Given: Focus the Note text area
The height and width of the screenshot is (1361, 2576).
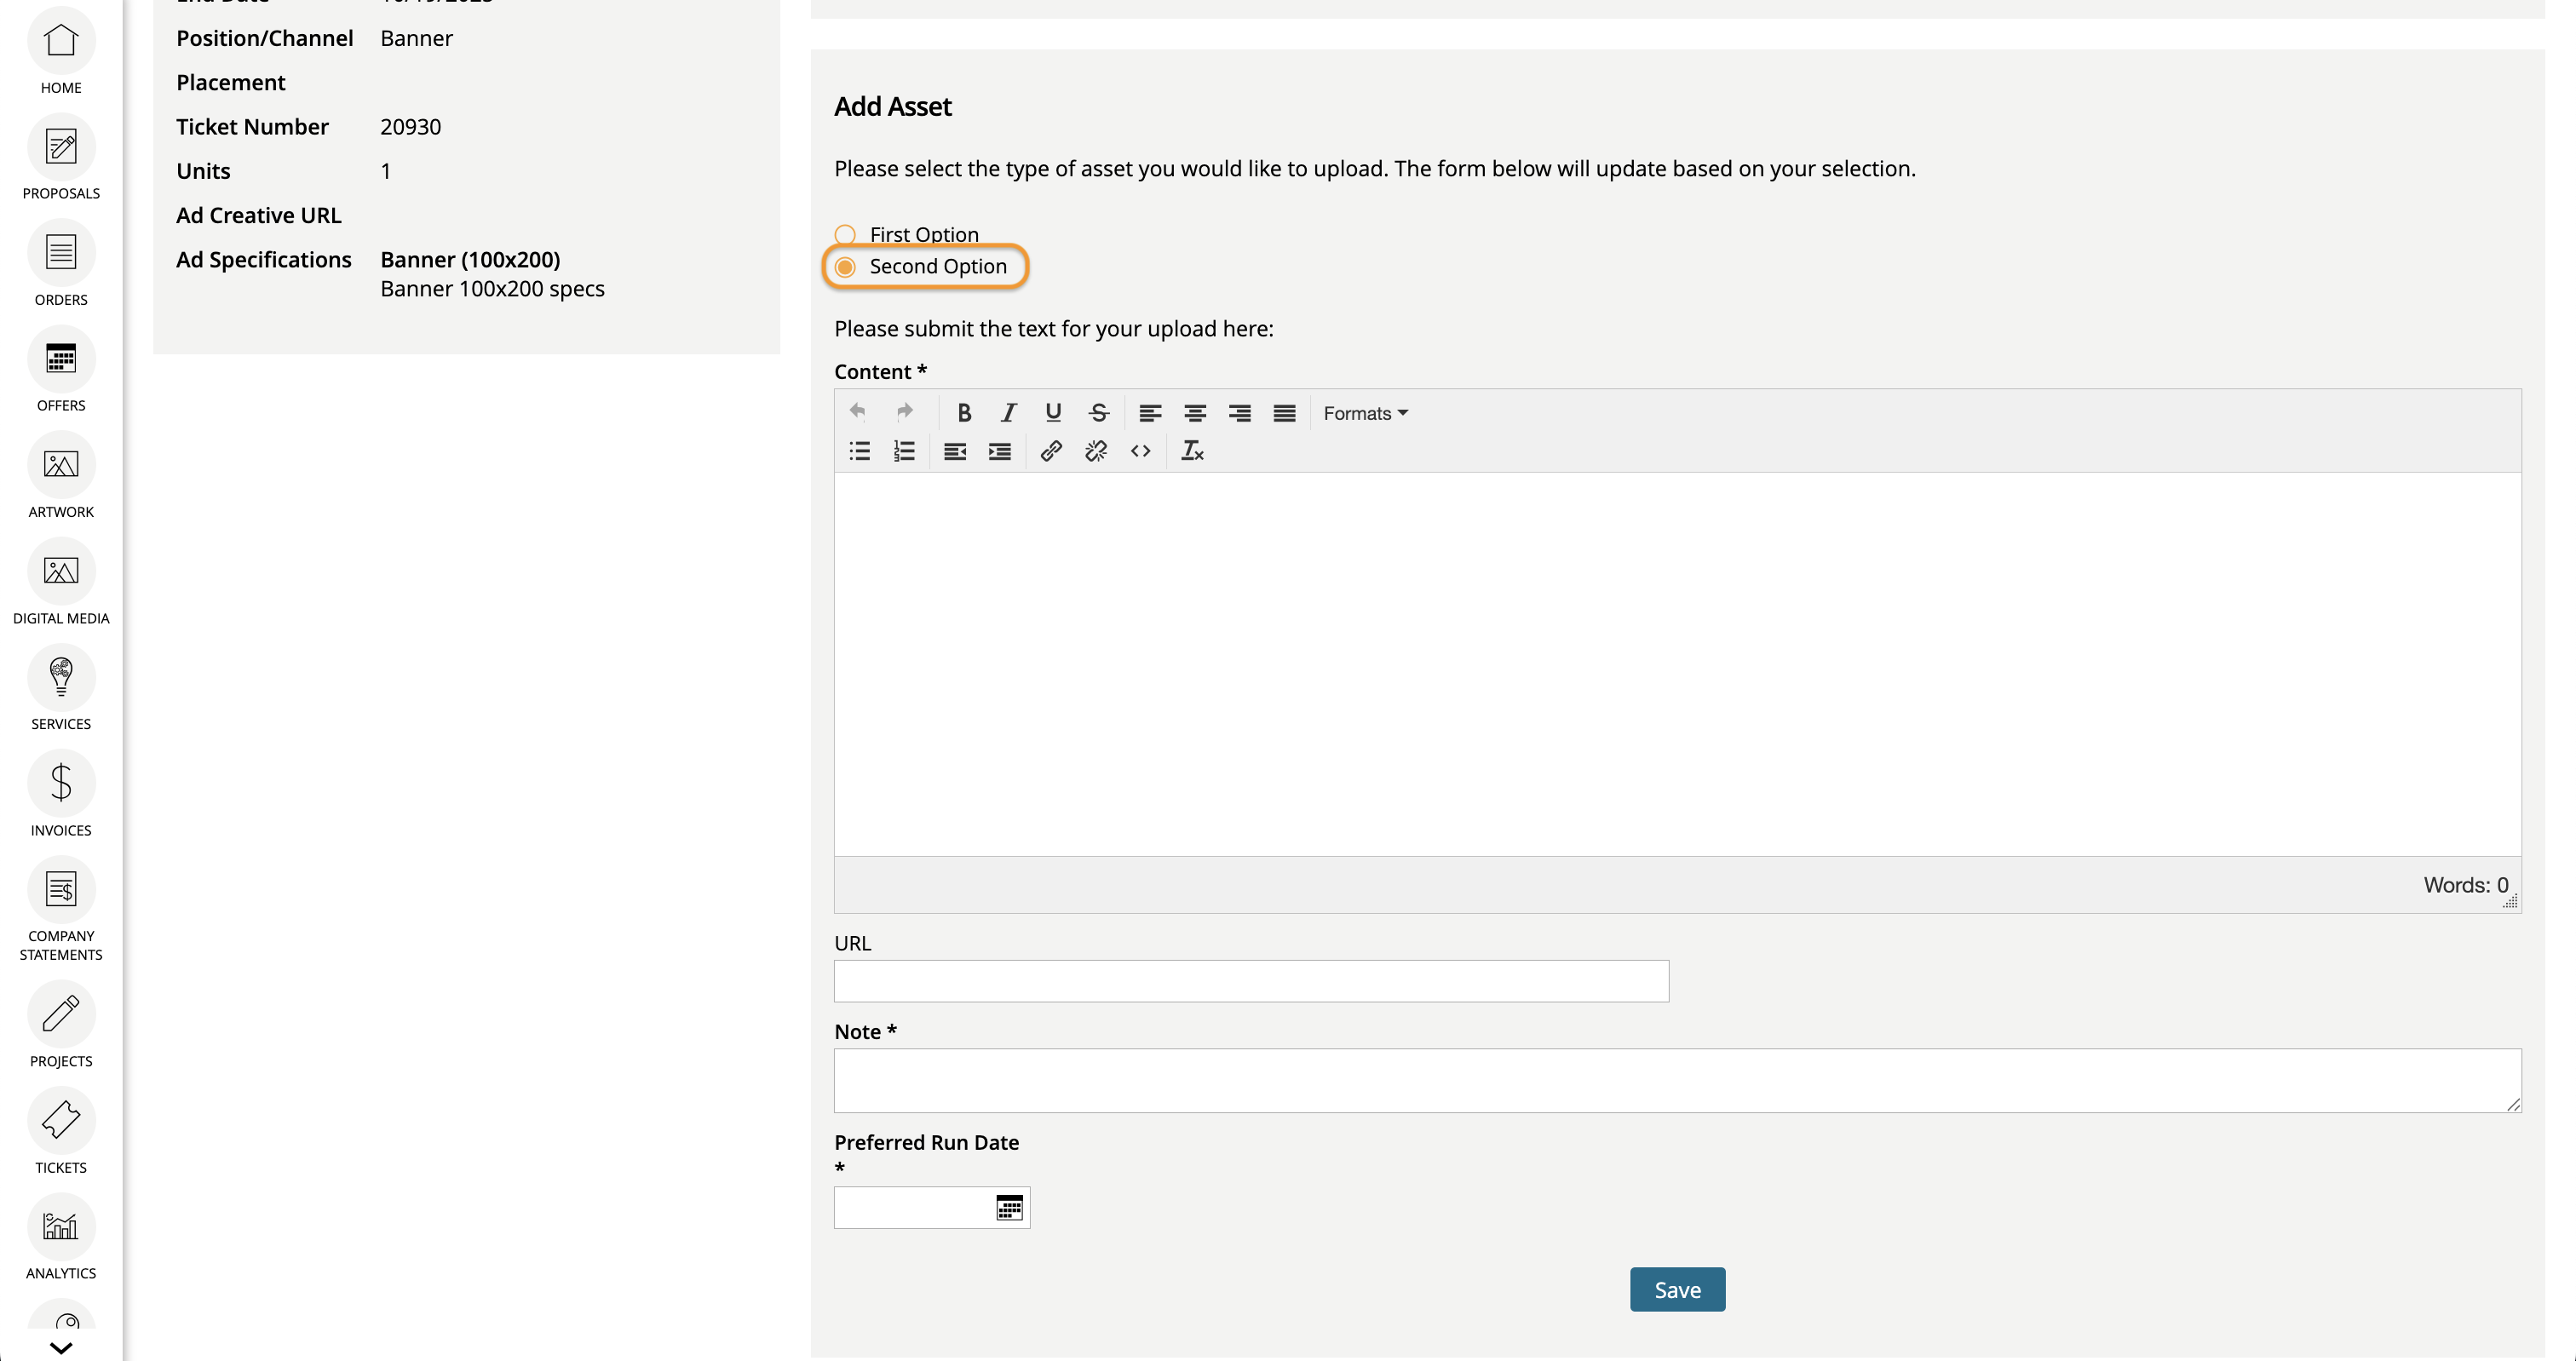Looking at the screenshot, I should 1677,1080.
